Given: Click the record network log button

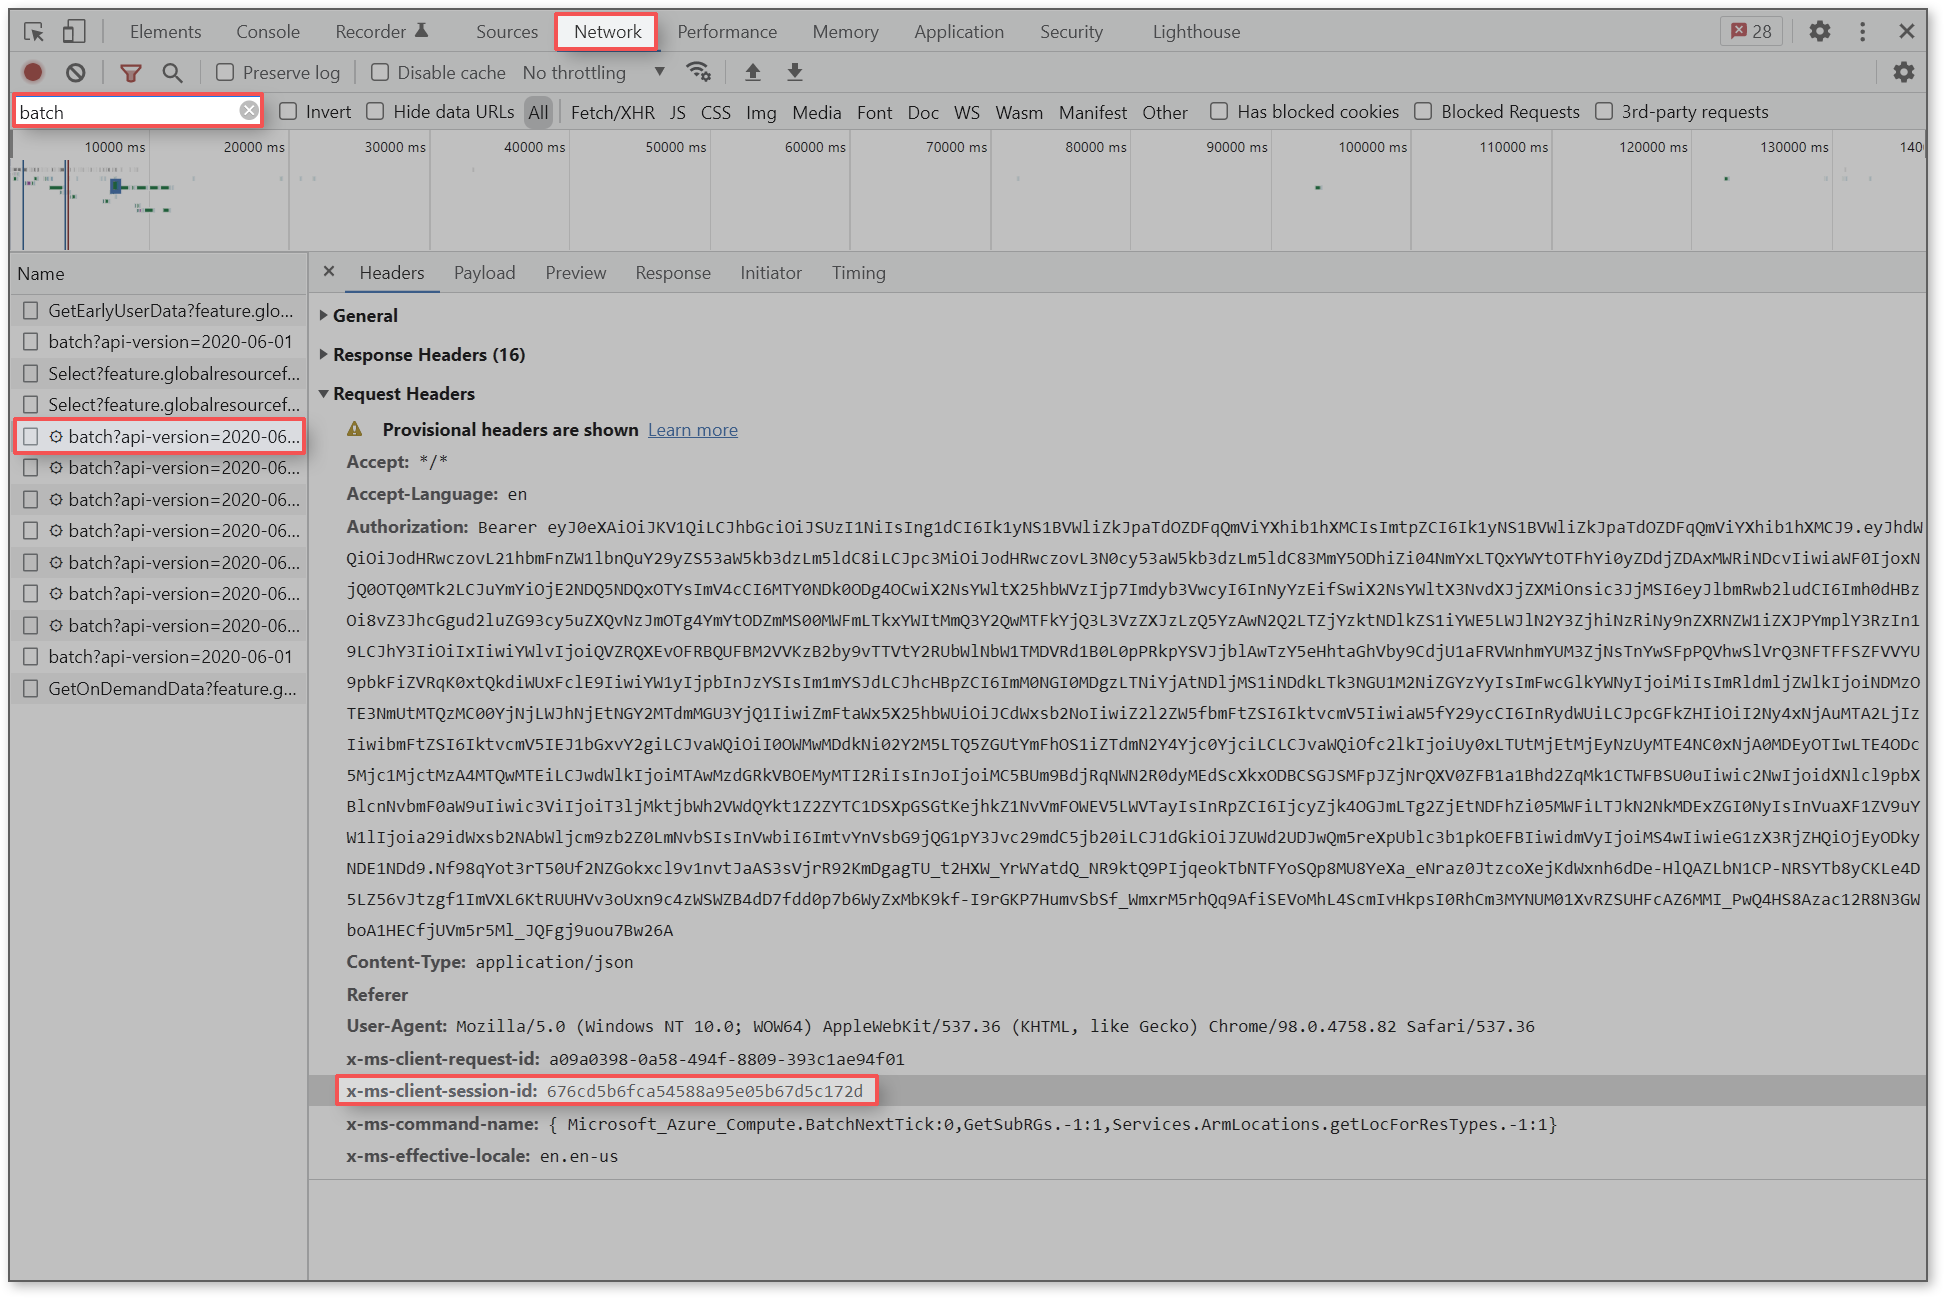Looking at the screenshot, I should tap(33, 72).
